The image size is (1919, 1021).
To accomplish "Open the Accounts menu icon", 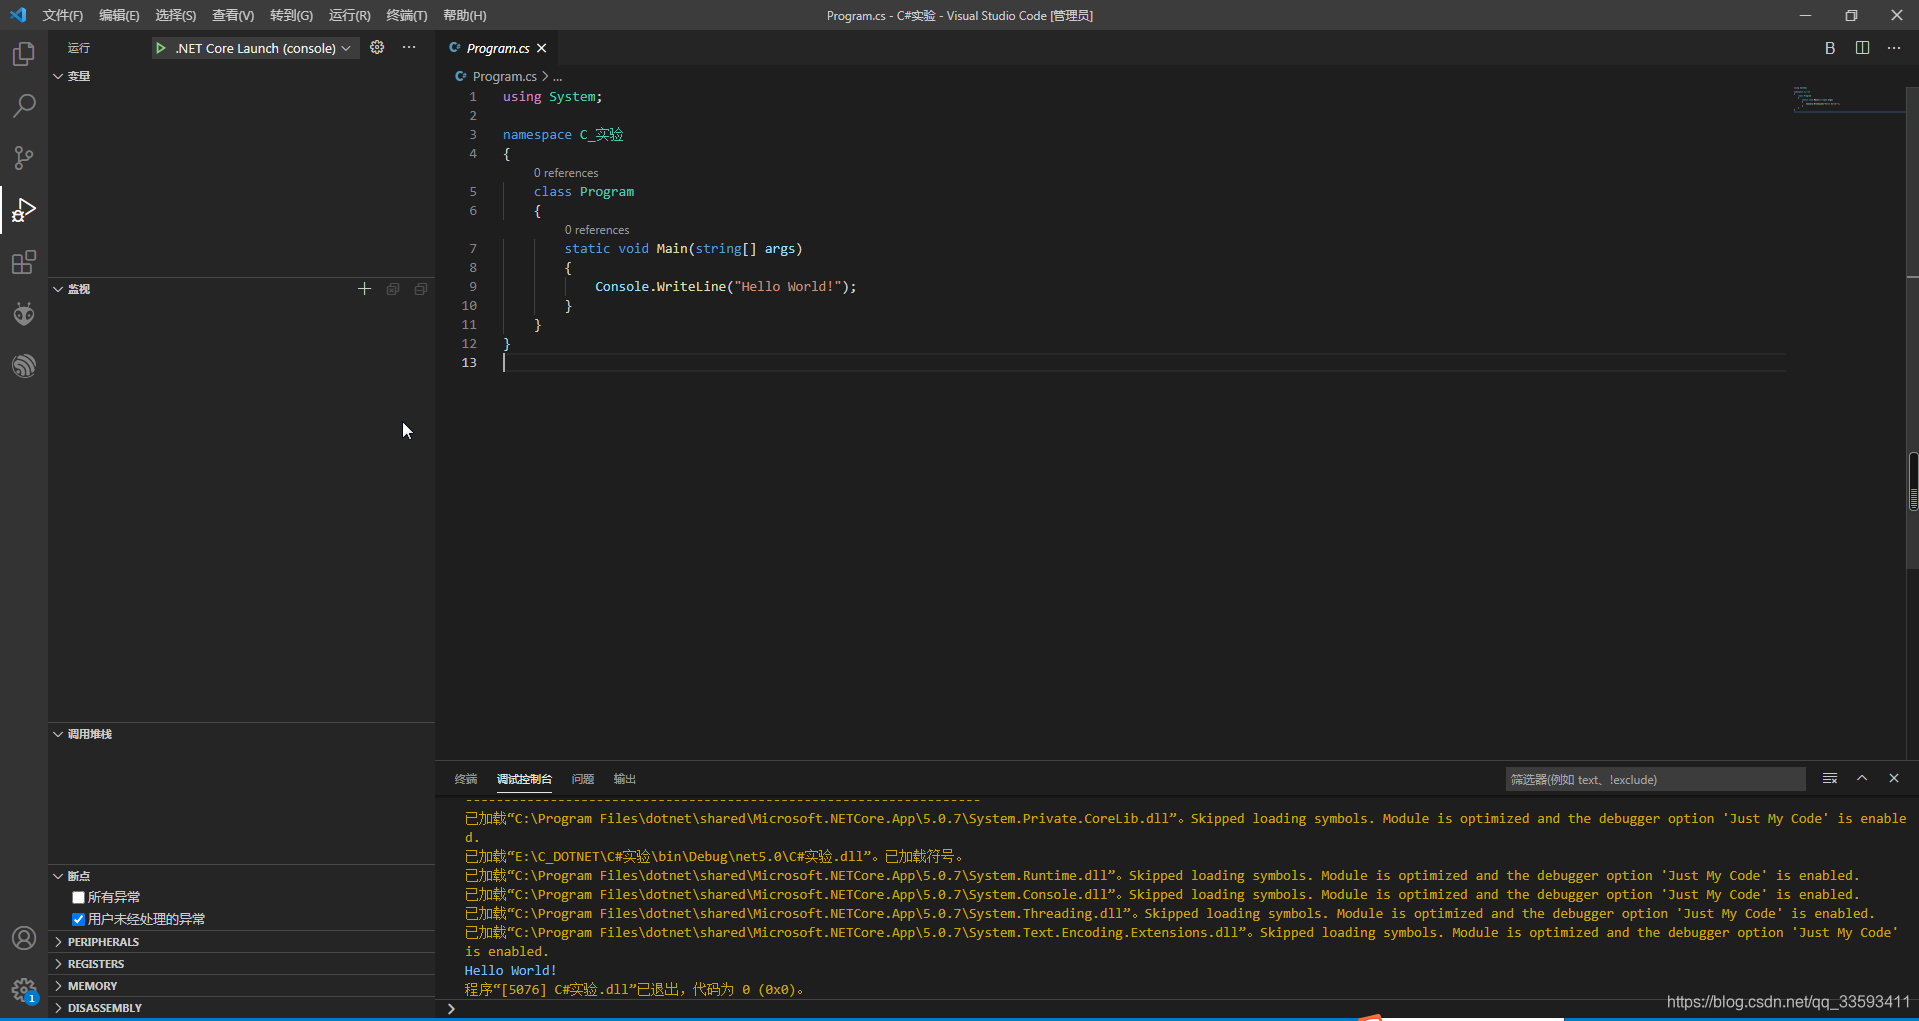I will tap(24, 938).
